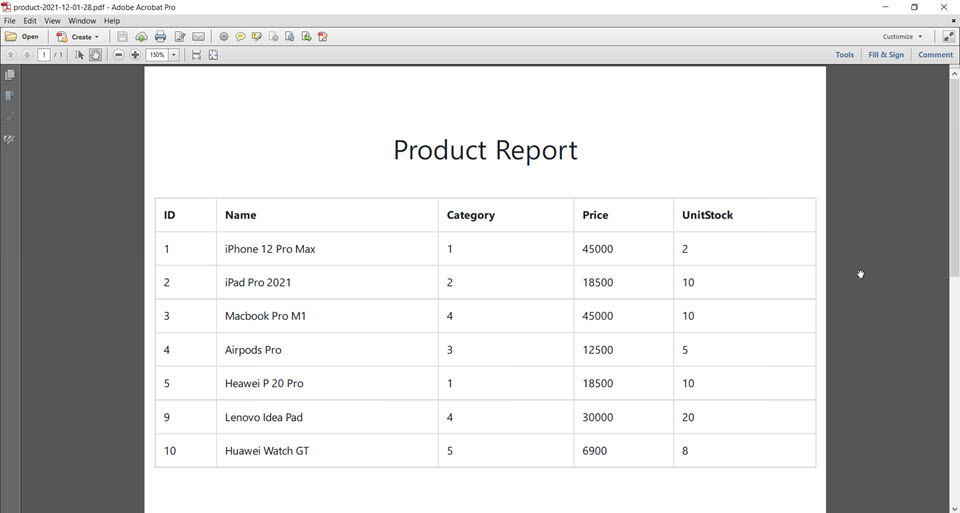Open the Fill & Sign pane

click(x=886, y=55)
